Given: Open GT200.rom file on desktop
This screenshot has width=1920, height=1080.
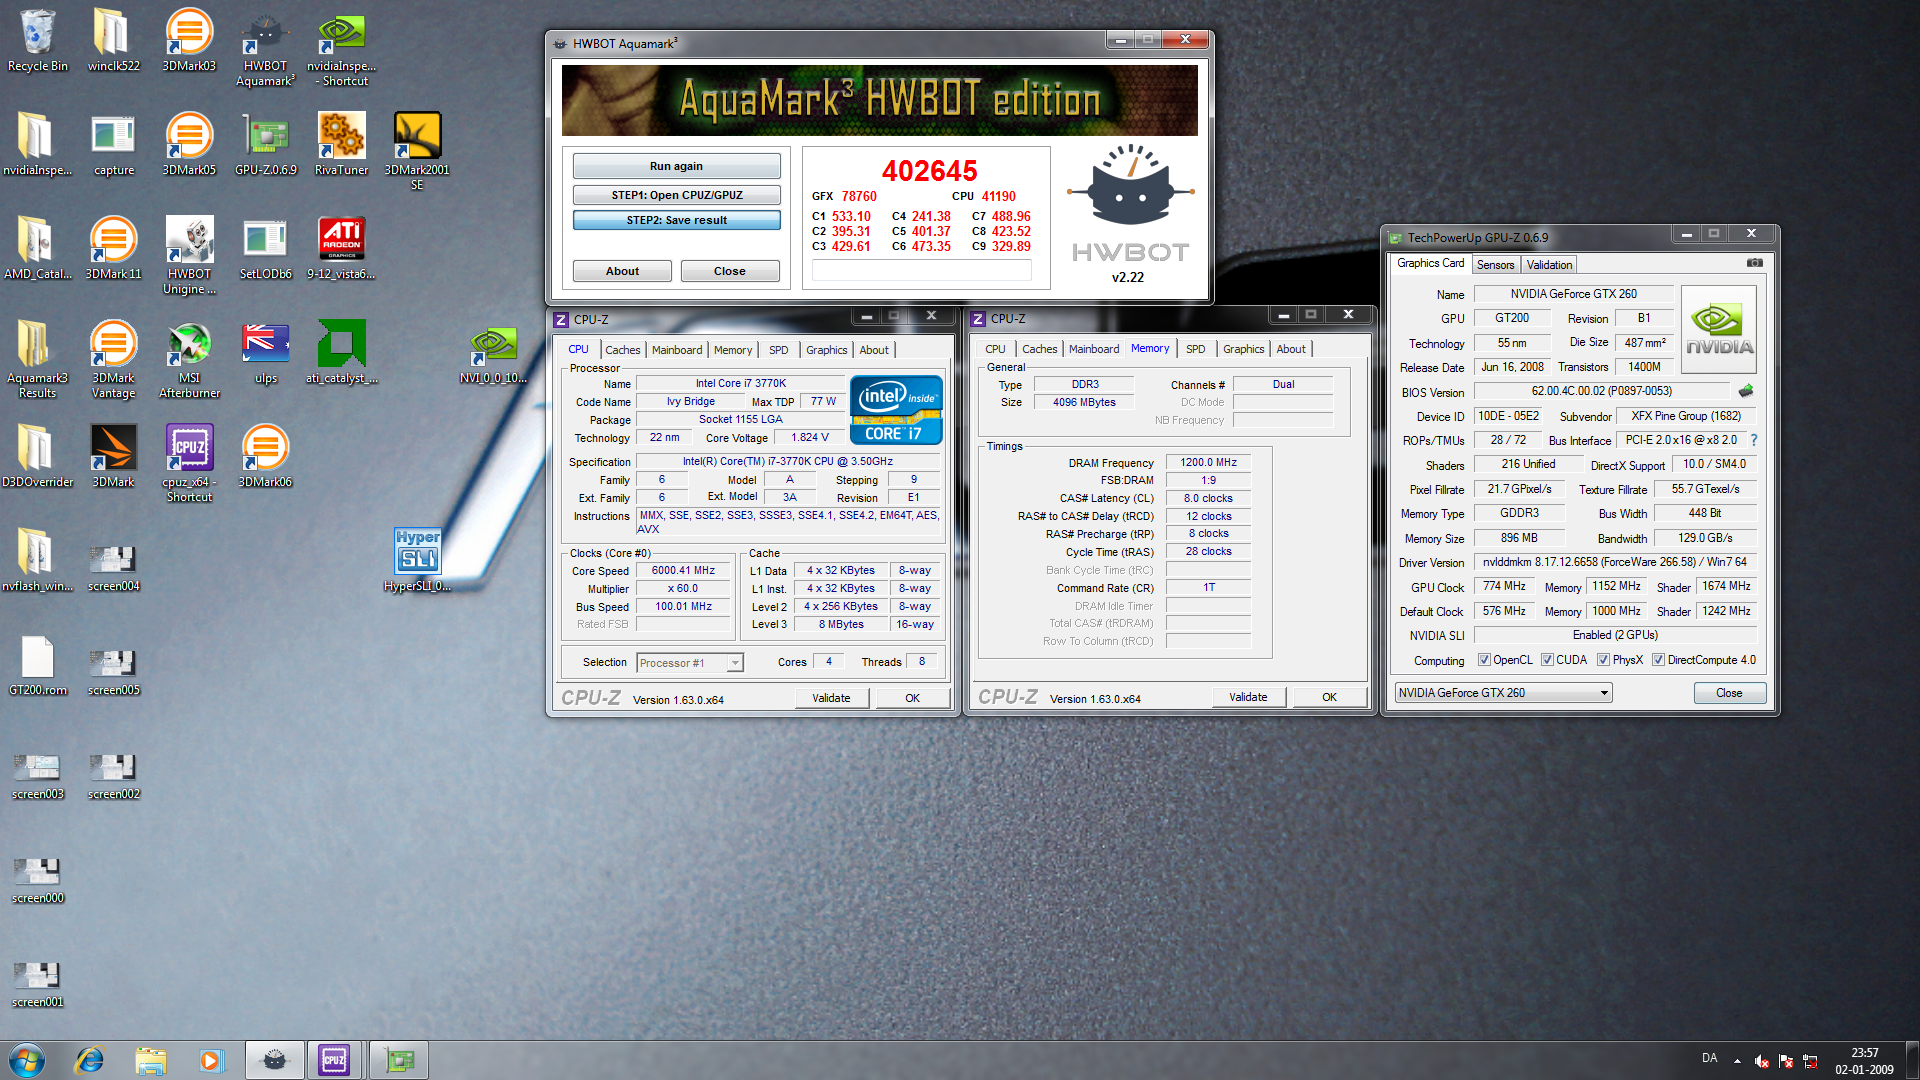Looking at the screenshot, I should 38,664.
